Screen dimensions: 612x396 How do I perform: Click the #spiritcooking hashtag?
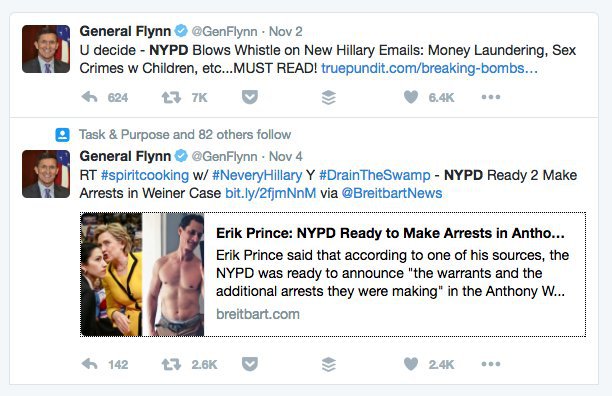coord(145,175)
